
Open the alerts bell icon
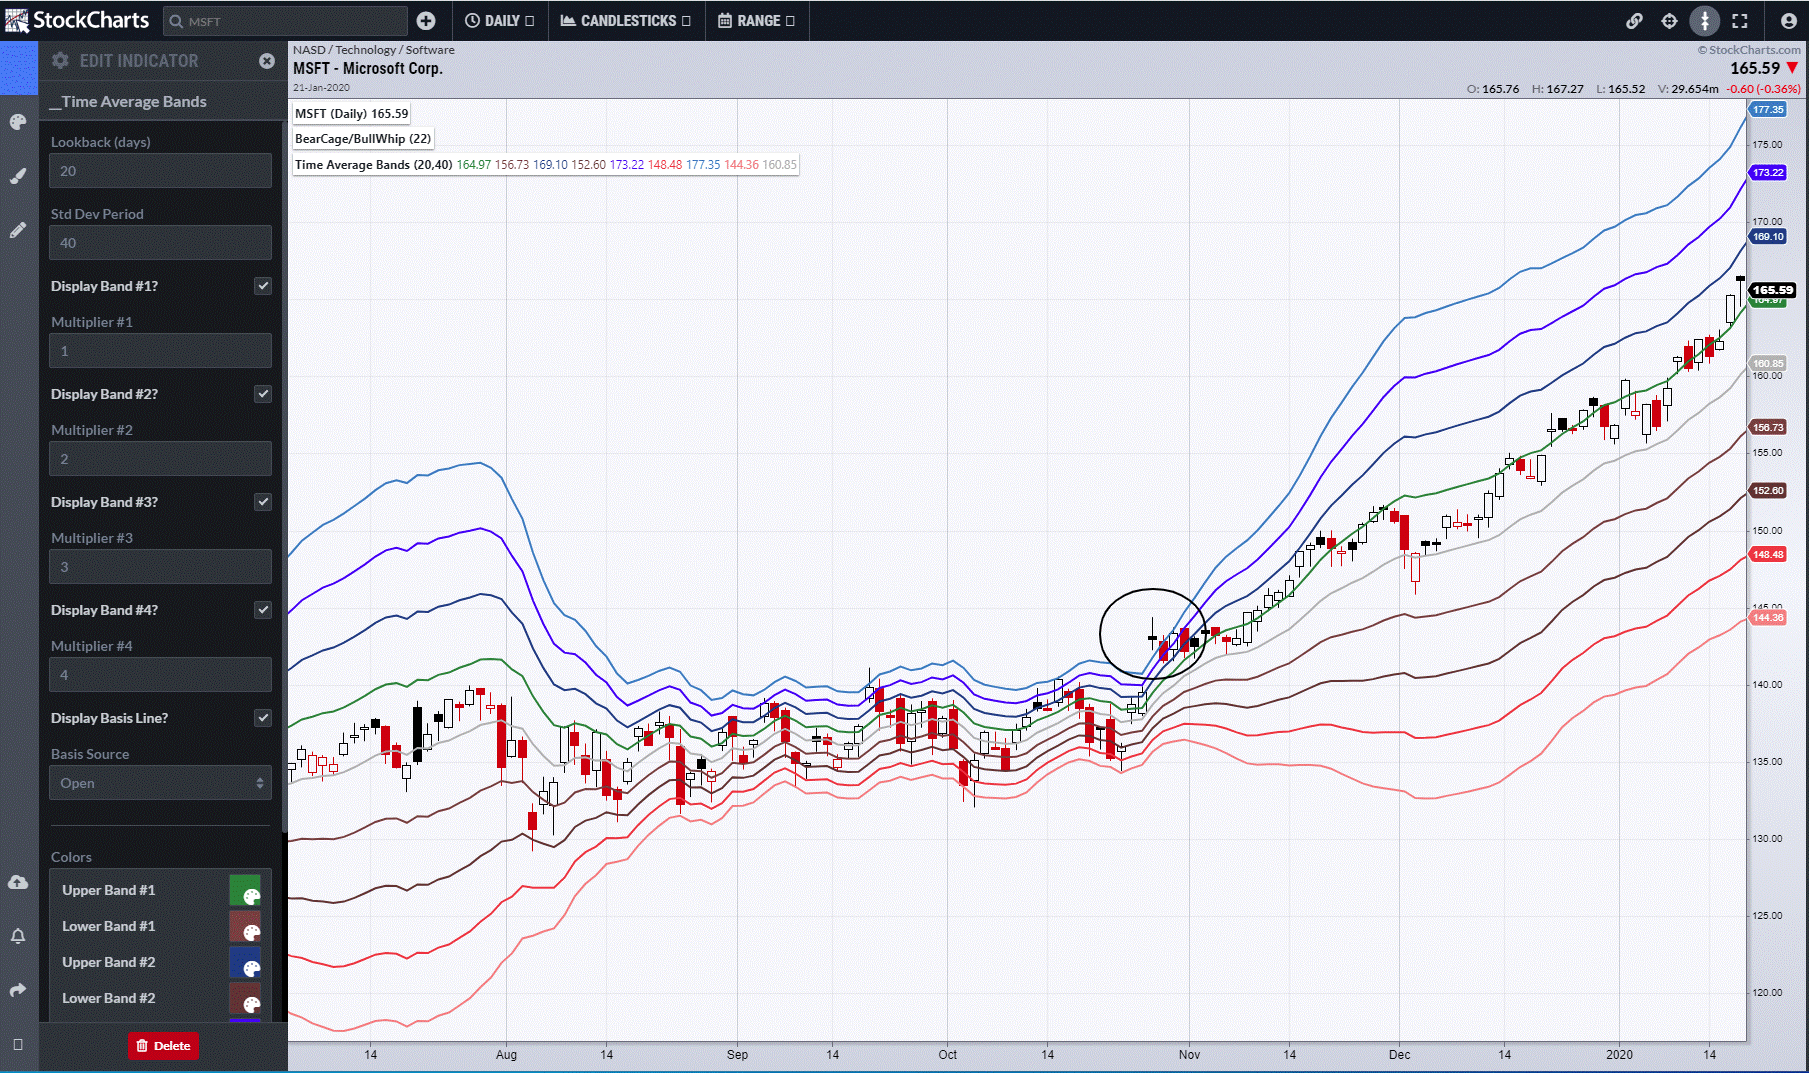click(18, 936)
